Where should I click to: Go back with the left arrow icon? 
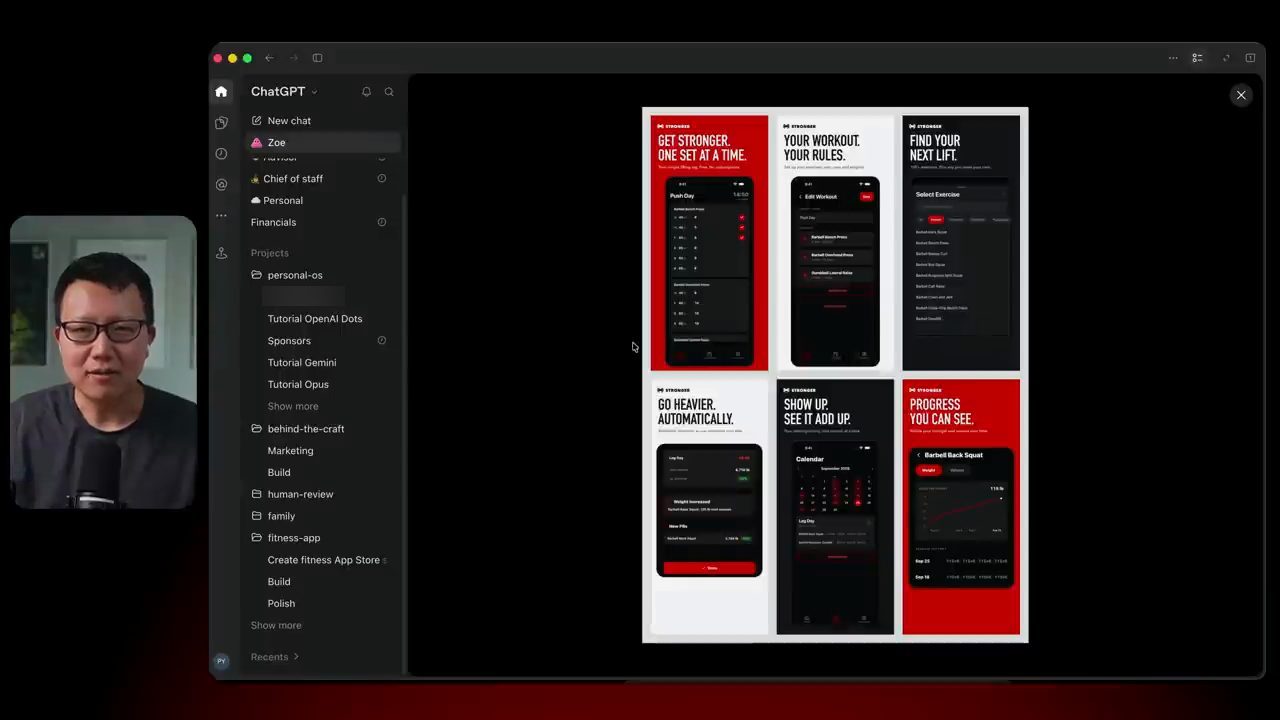click(269, 58)
